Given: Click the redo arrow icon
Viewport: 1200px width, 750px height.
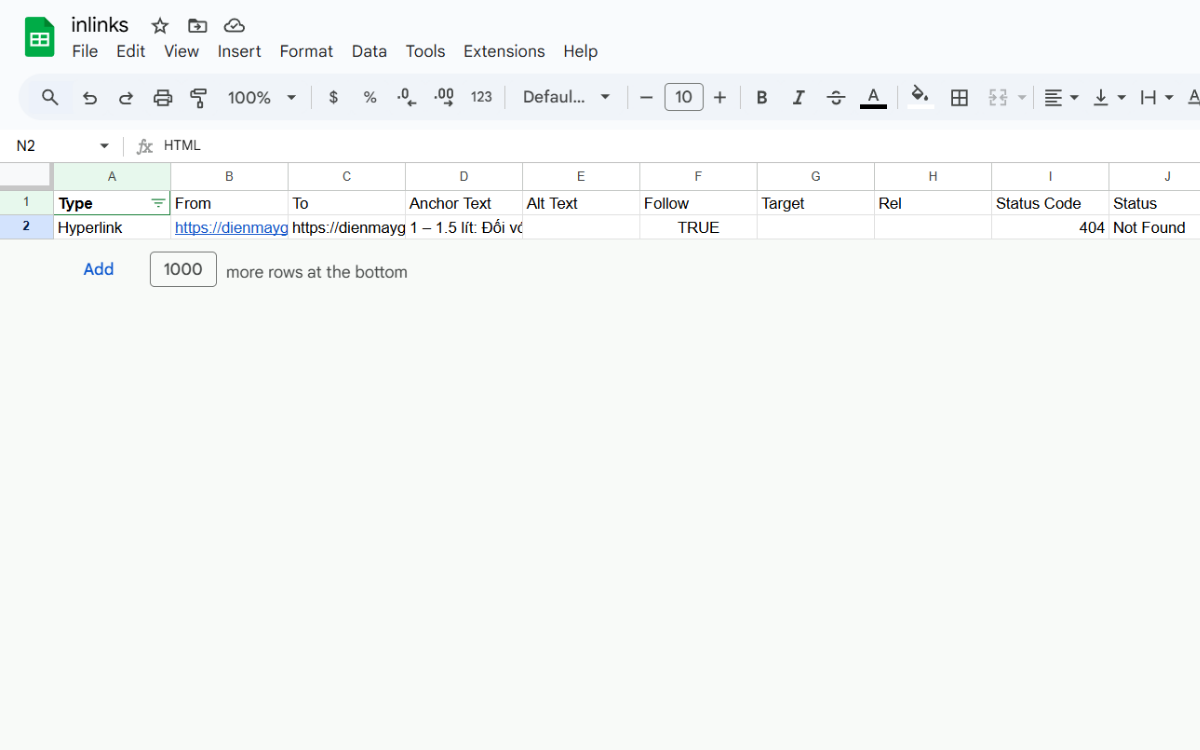Looking at the screenshot, I should point(126,97).
